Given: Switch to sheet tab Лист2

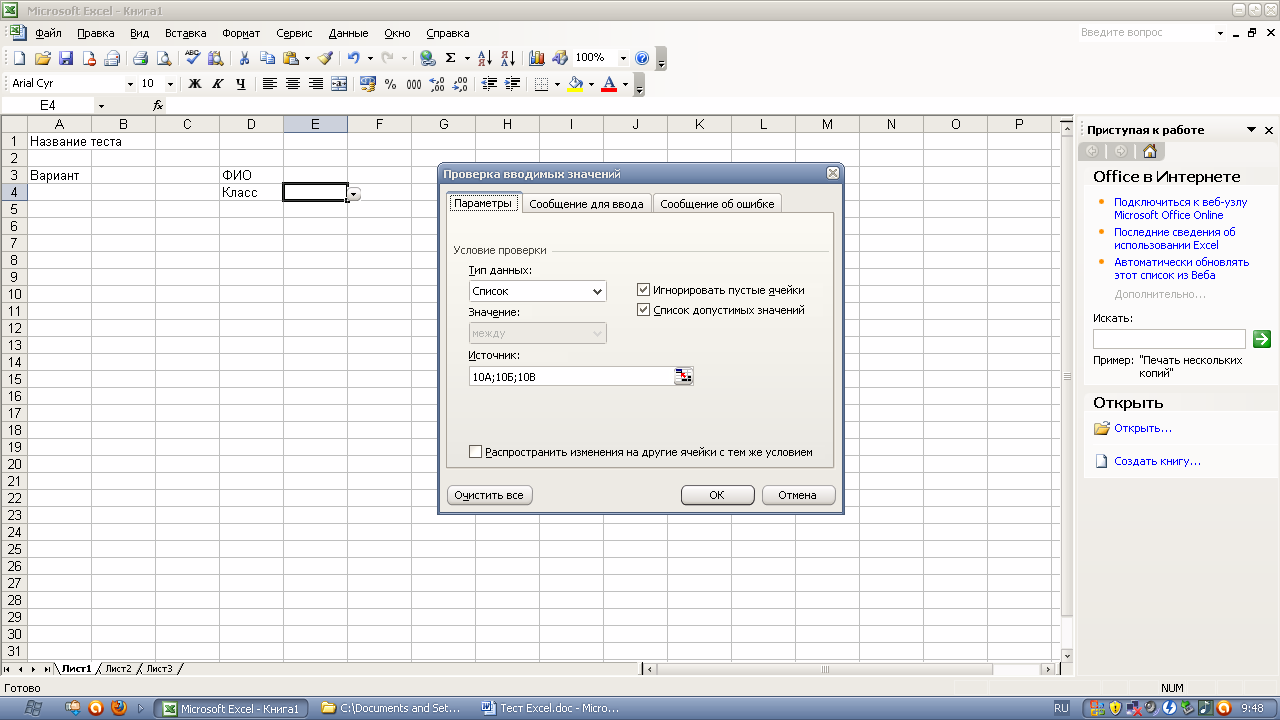Looking at the screenshot, I should tap(118, 669).
